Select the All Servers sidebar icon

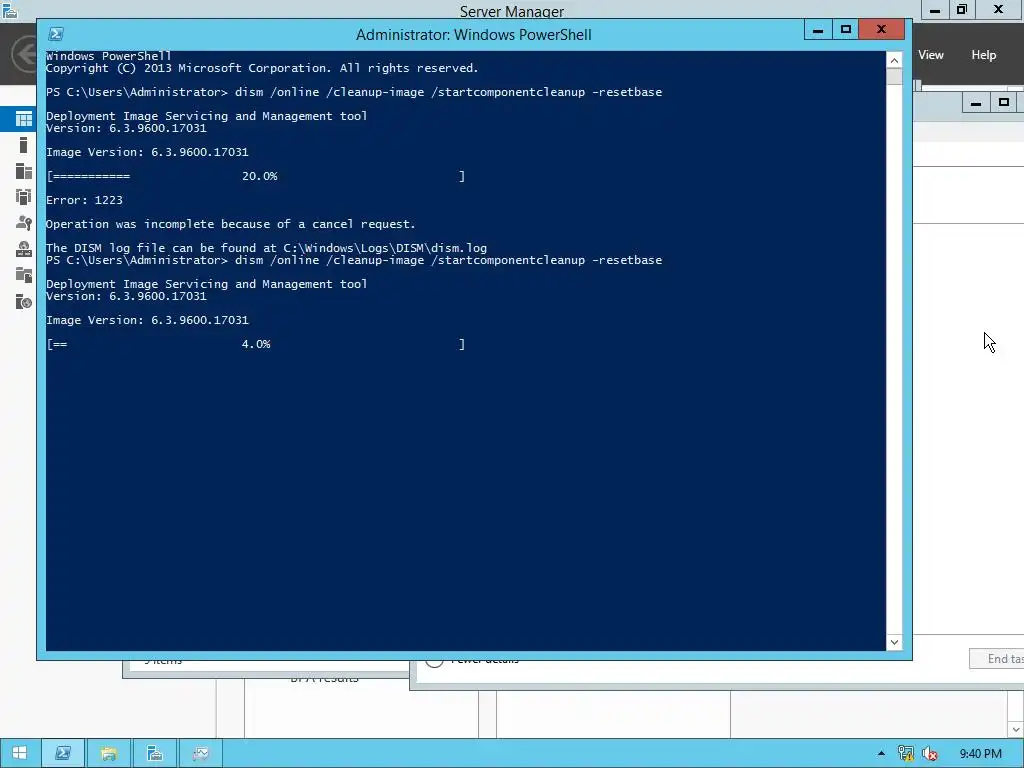pos(24,171)
